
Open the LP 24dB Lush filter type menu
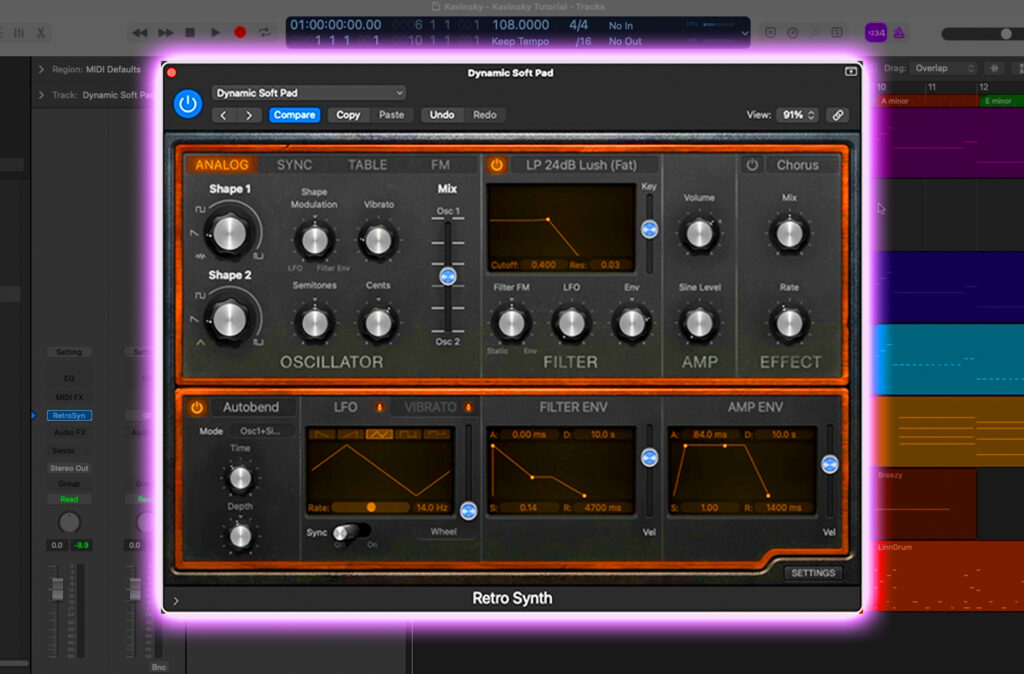(580, 165)
